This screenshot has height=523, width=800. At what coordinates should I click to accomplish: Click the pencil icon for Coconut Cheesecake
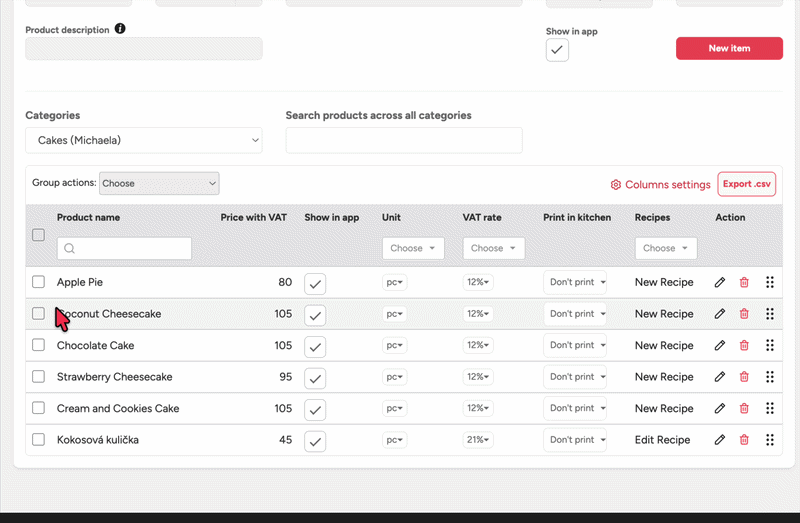point(720,314)
